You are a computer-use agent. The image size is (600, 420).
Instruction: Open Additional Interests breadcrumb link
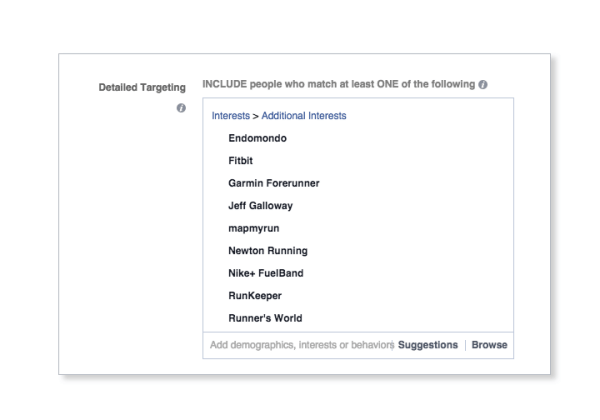(x=304, y=116)
